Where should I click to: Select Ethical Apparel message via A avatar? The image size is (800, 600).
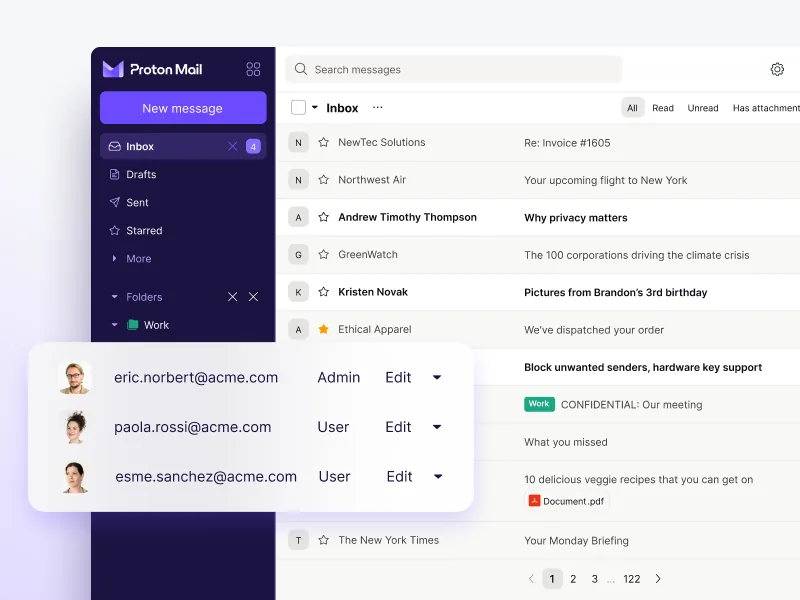click(x=298, y=330)
